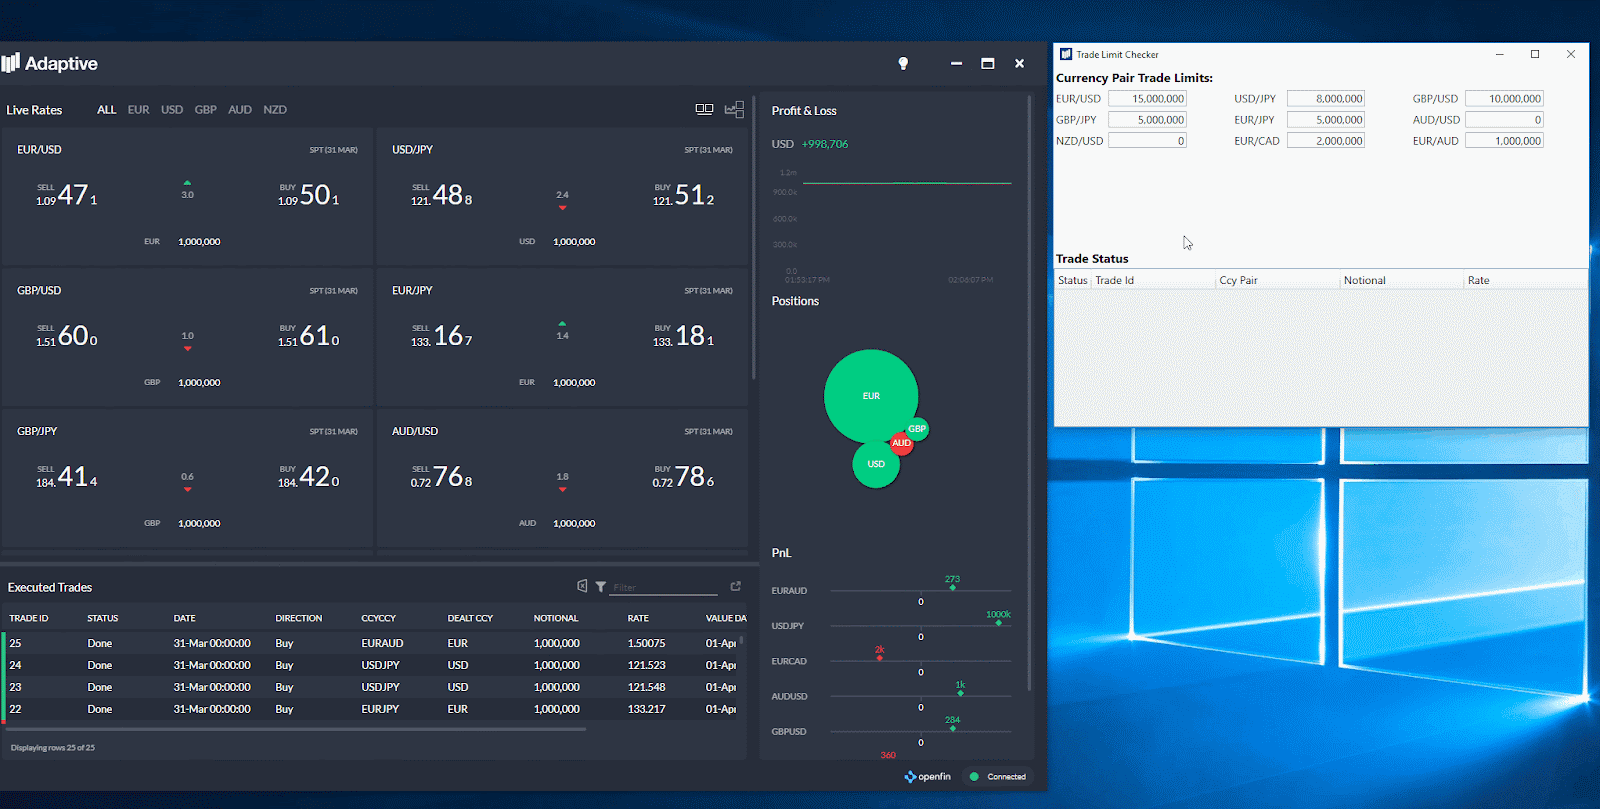1600x809 pixels.
Task: Filter live rates by EUR
Action: pos(138,110)
